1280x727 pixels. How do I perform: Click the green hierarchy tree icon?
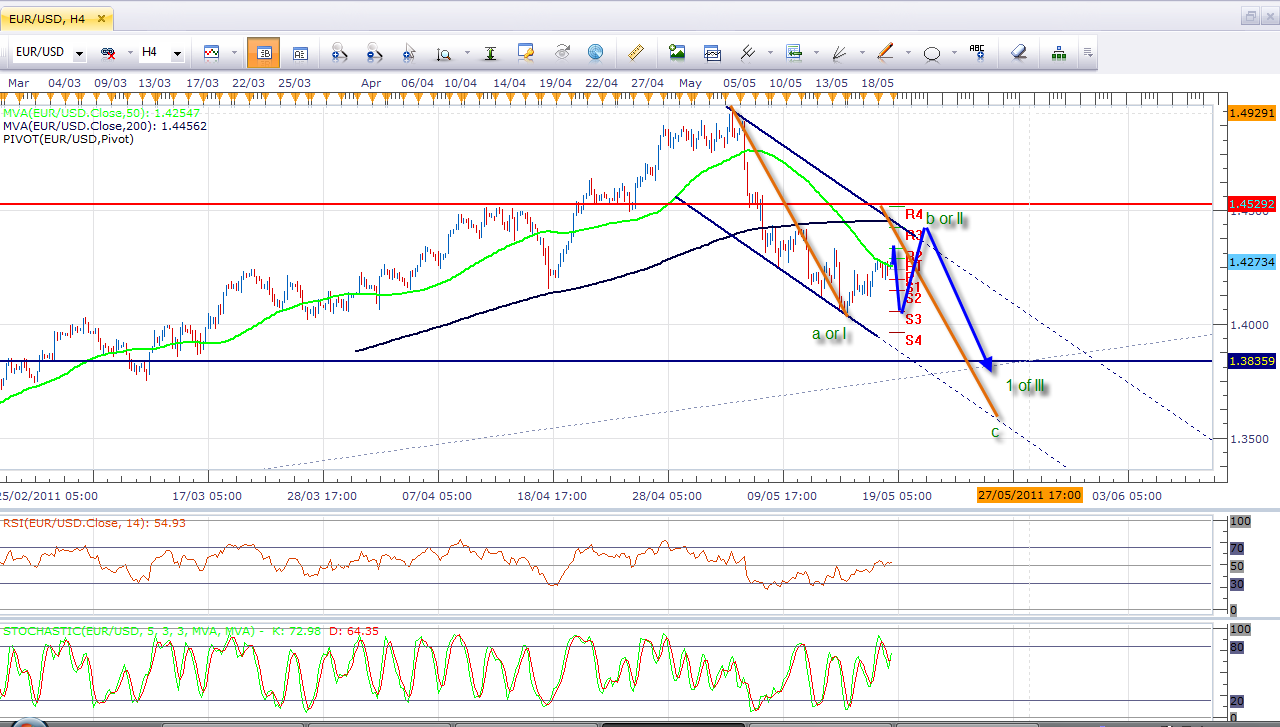tap(1058, 52)
